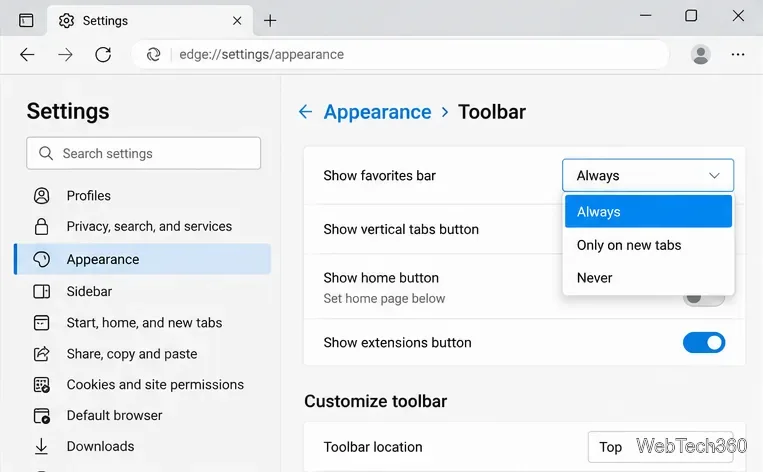Refresh the page

pos(103,54)
